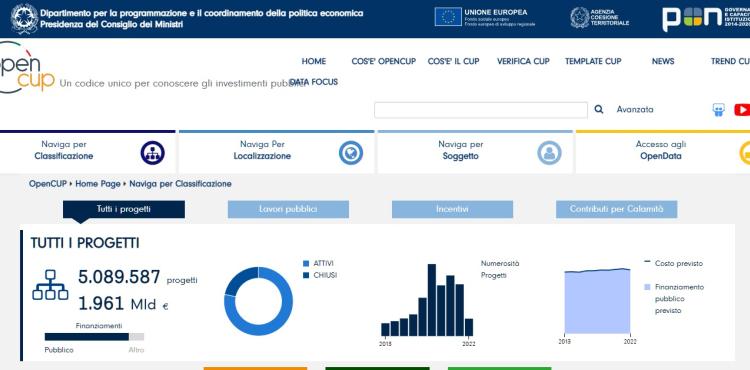This screenshot has height=370, width=750.
Task: Open the Avanzata advanced search link
Action: pos(635,109)
